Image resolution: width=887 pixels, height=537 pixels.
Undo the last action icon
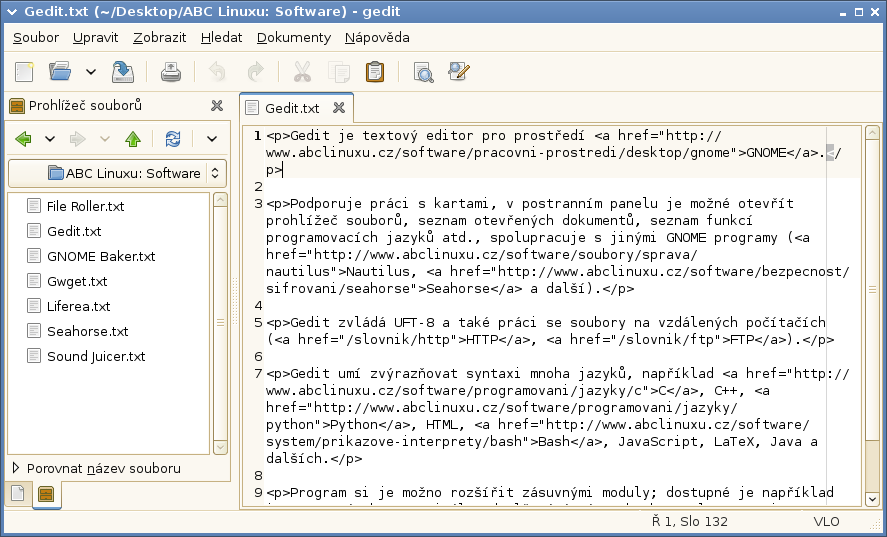click(217, 72)
